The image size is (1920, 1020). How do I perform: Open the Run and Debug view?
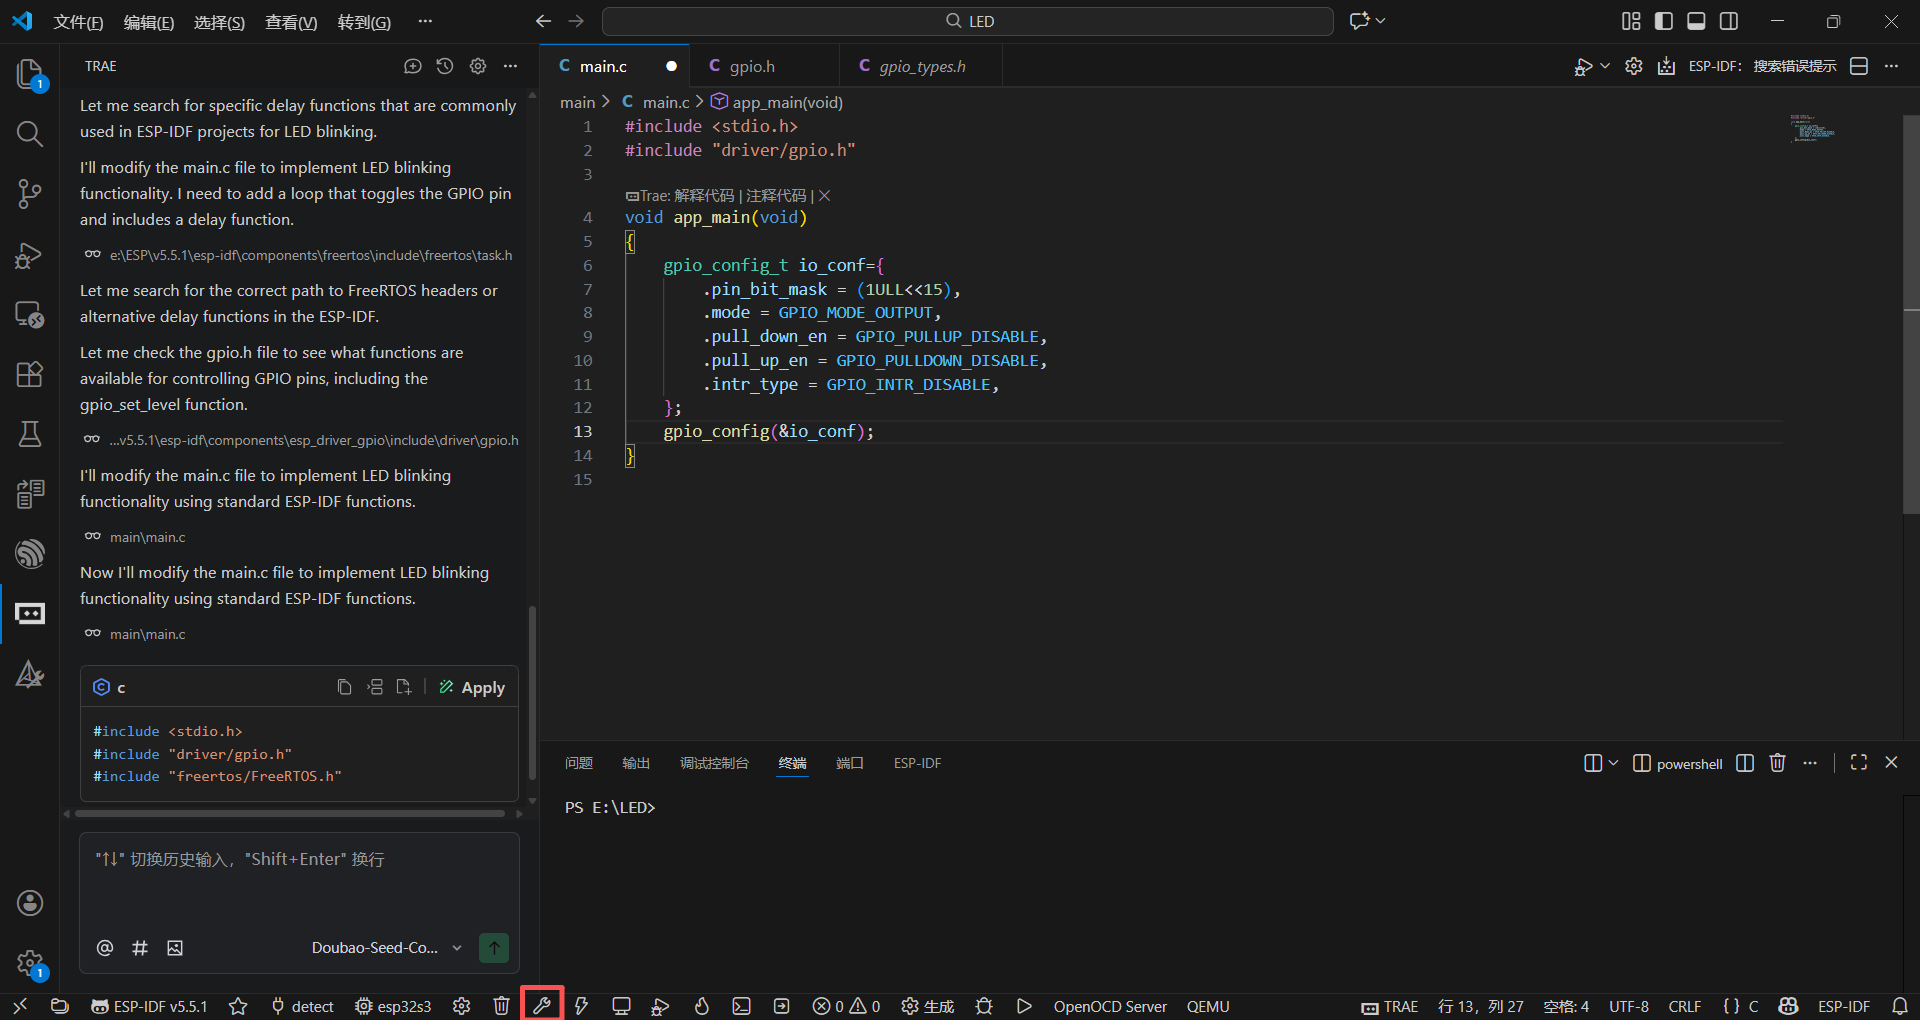(x=30, y=255)
